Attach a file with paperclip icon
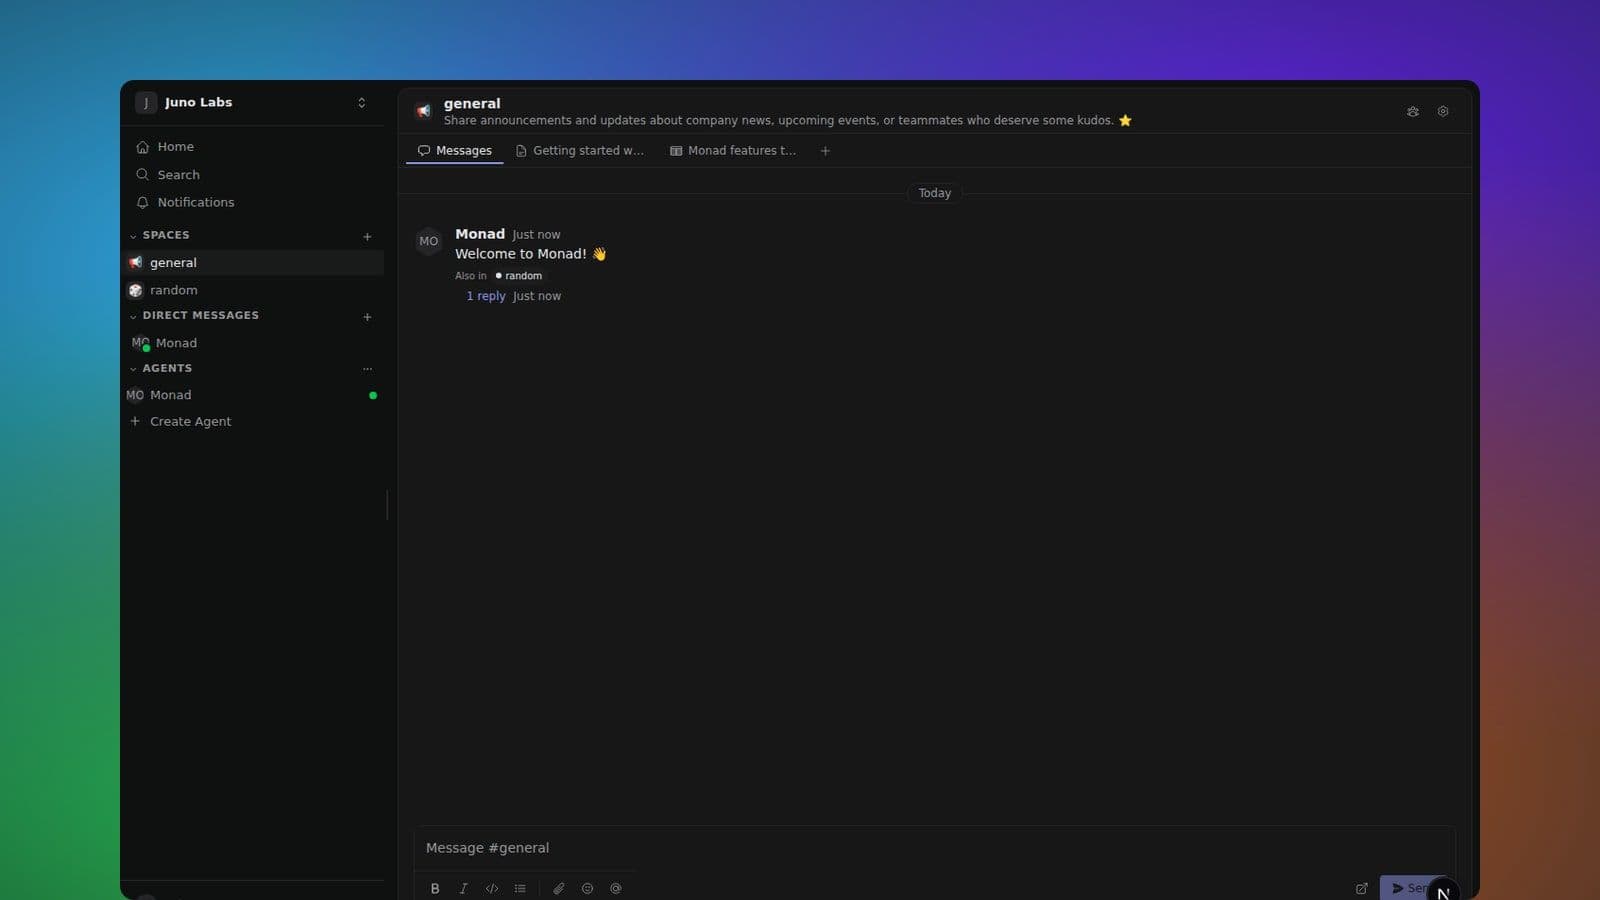The image size is (1600, 900). point(559,888)
